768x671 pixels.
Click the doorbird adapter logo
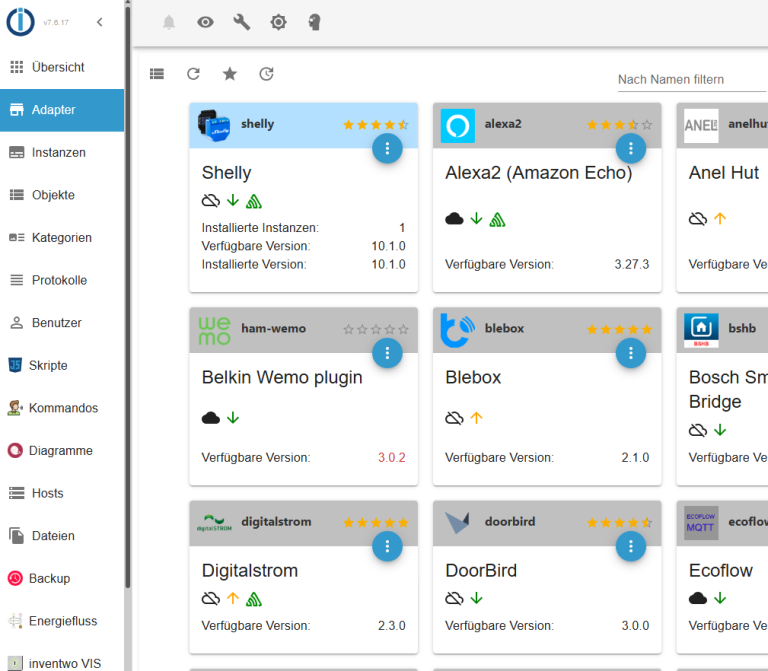[x=457, y=523]
